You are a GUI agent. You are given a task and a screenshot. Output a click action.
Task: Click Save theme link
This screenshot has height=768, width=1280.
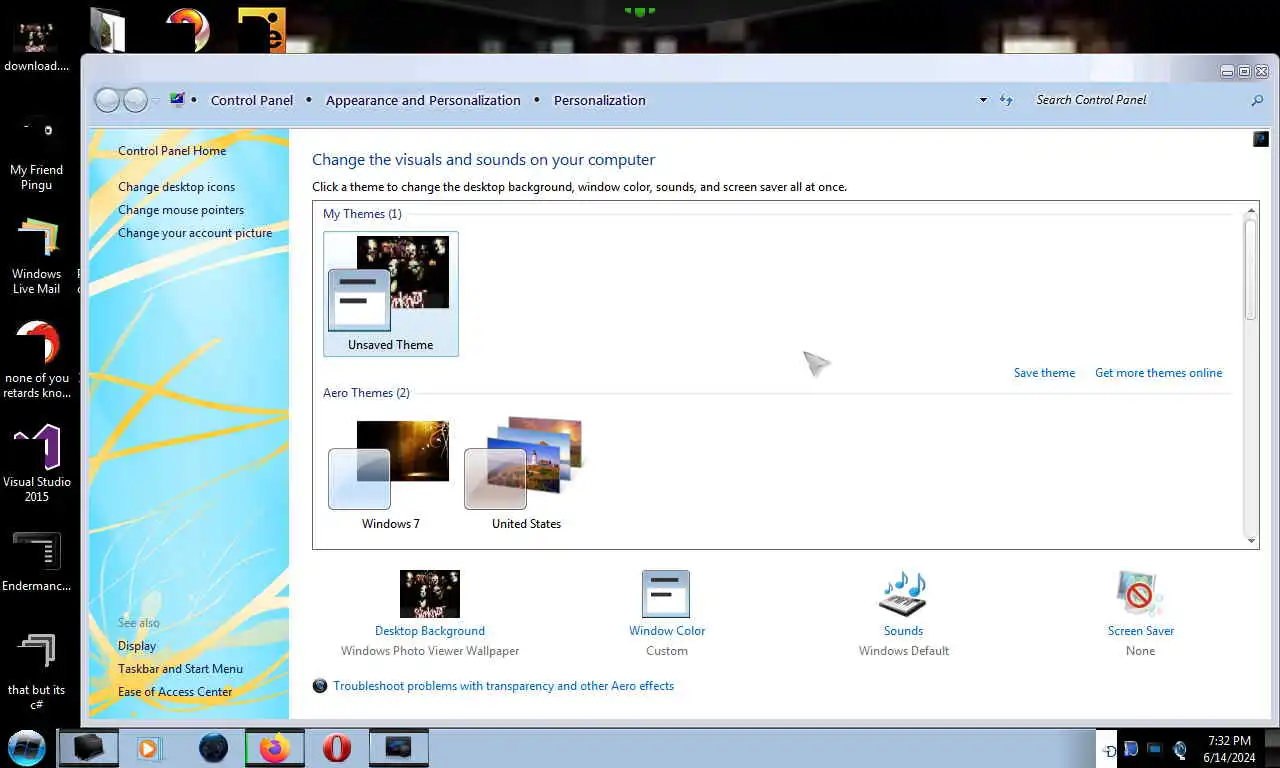1044,373
